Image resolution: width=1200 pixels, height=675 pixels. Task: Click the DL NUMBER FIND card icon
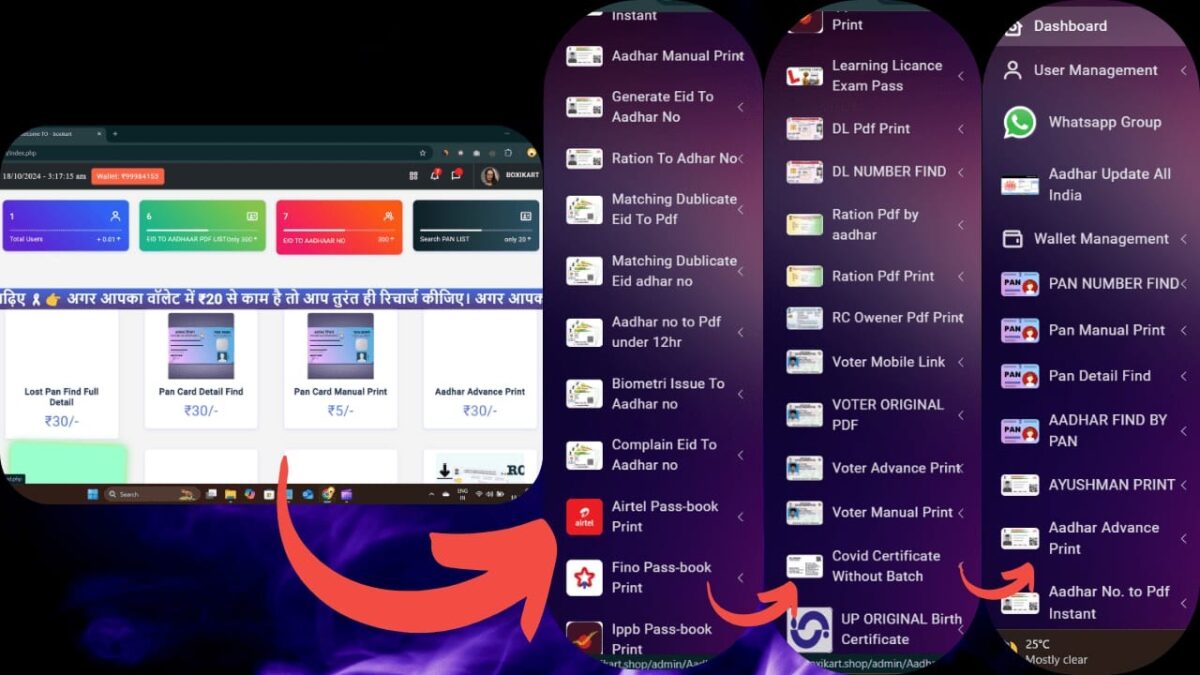click(804, 172)
